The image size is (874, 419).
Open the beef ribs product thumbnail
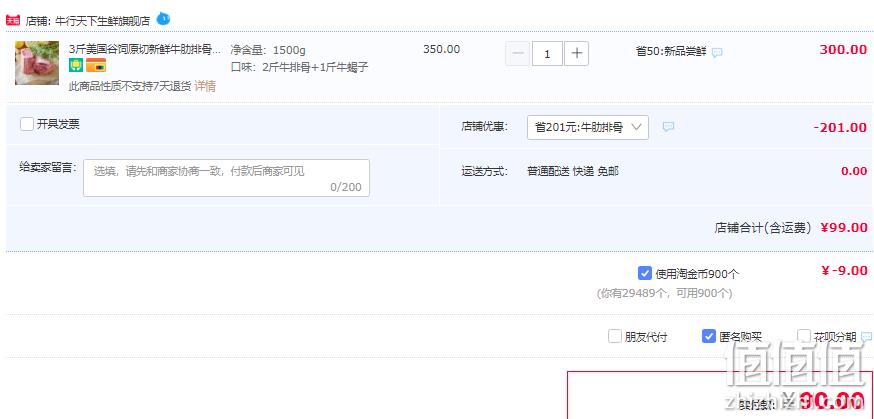click(37, 62)
